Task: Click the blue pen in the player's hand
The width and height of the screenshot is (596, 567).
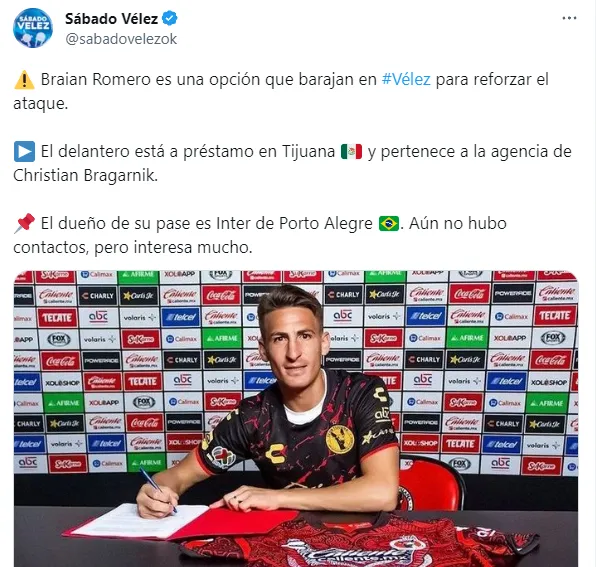Action: point(157,490)
